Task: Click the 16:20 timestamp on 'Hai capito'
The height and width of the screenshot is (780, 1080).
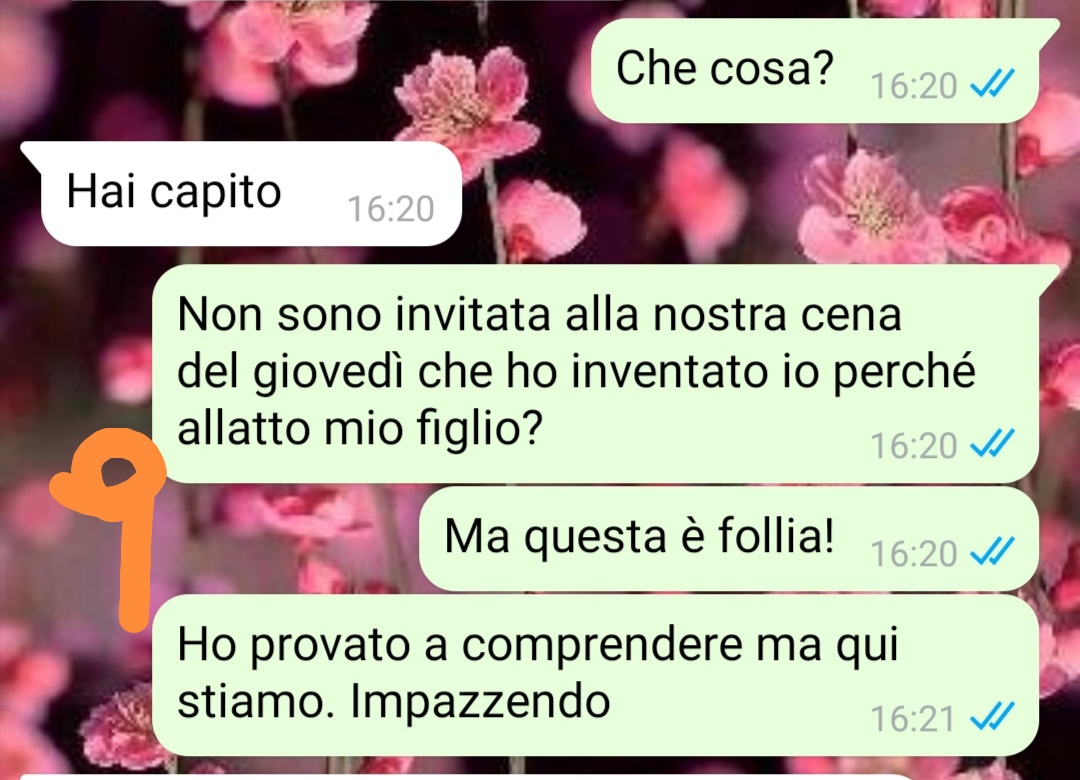Action: (x=391, y=208)
